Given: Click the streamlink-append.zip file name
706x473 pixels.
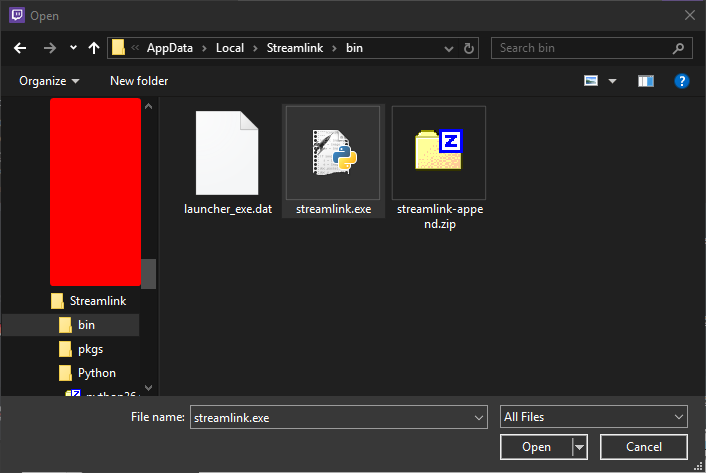Looking at the screenshot, I should (x=440, y=216).
